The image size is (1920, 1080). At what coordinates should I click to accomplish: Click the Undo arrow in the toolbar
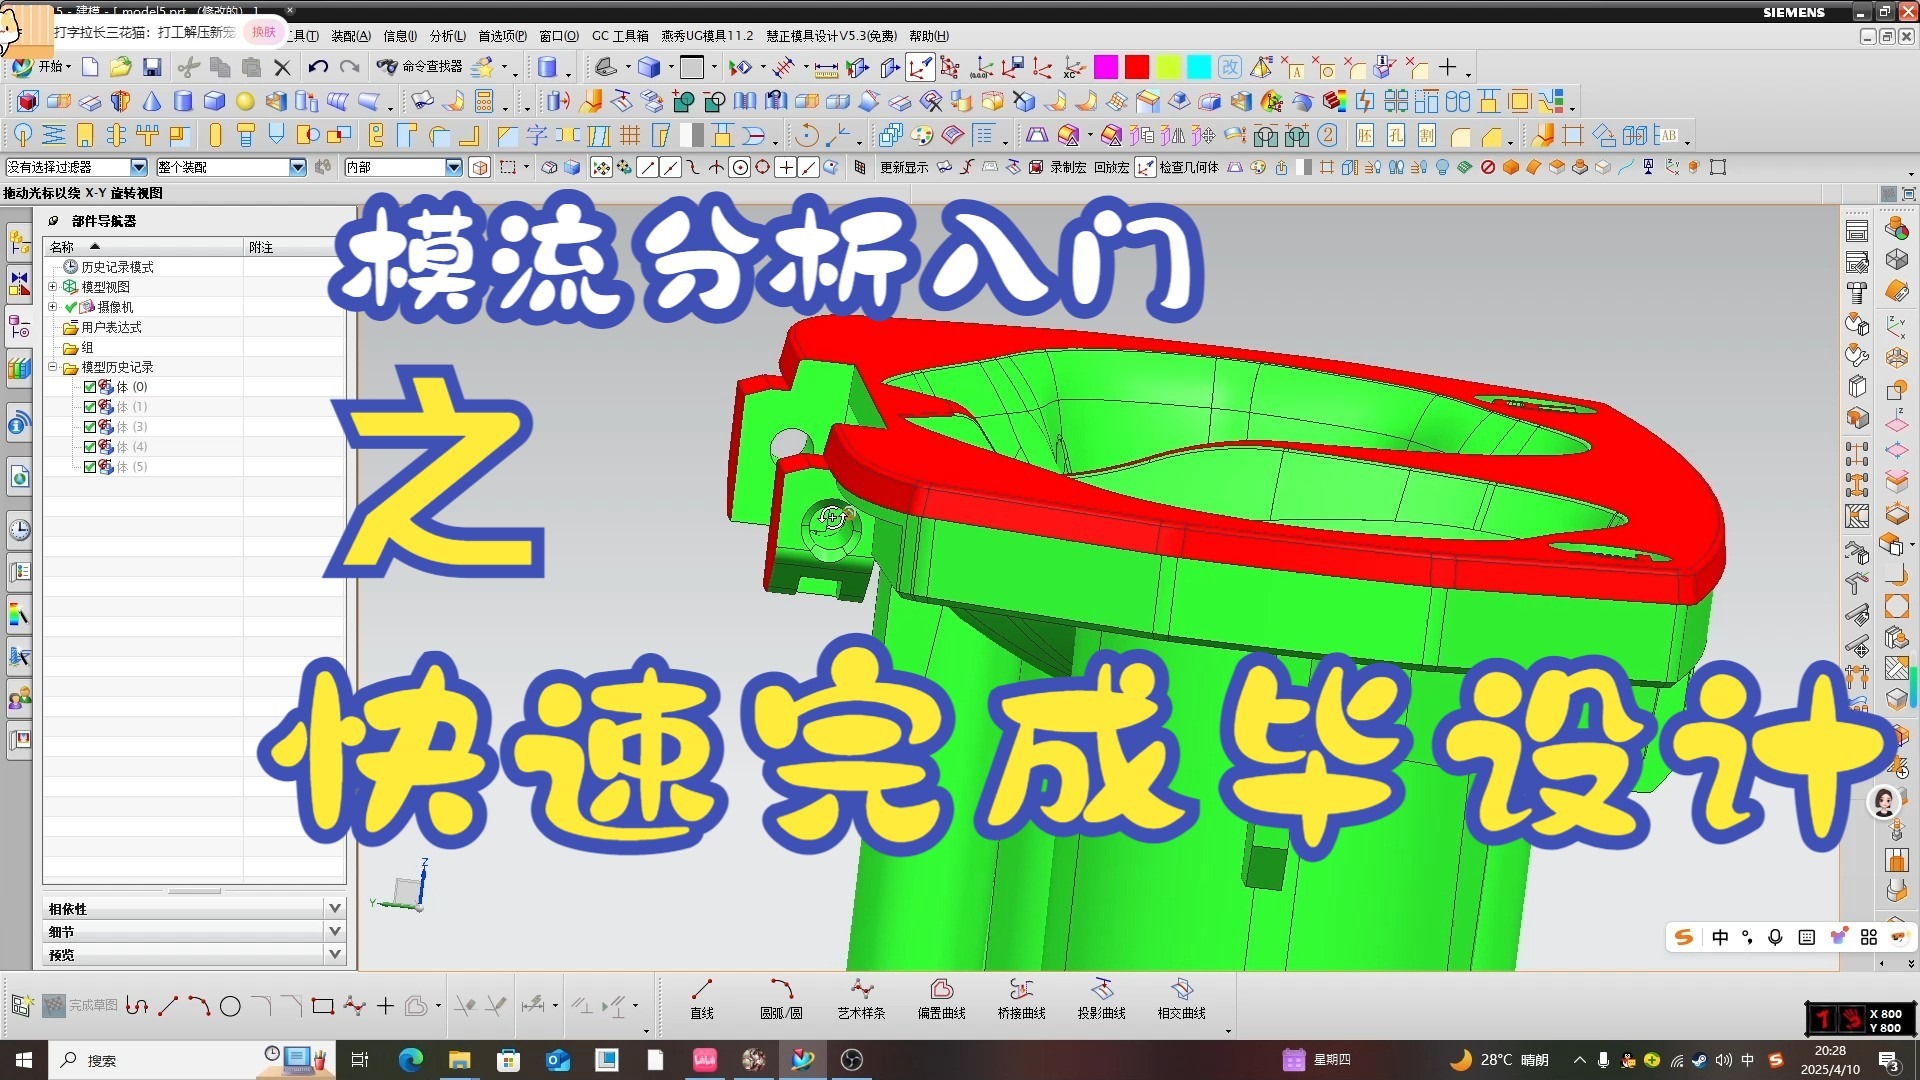(x=318, y=67)
